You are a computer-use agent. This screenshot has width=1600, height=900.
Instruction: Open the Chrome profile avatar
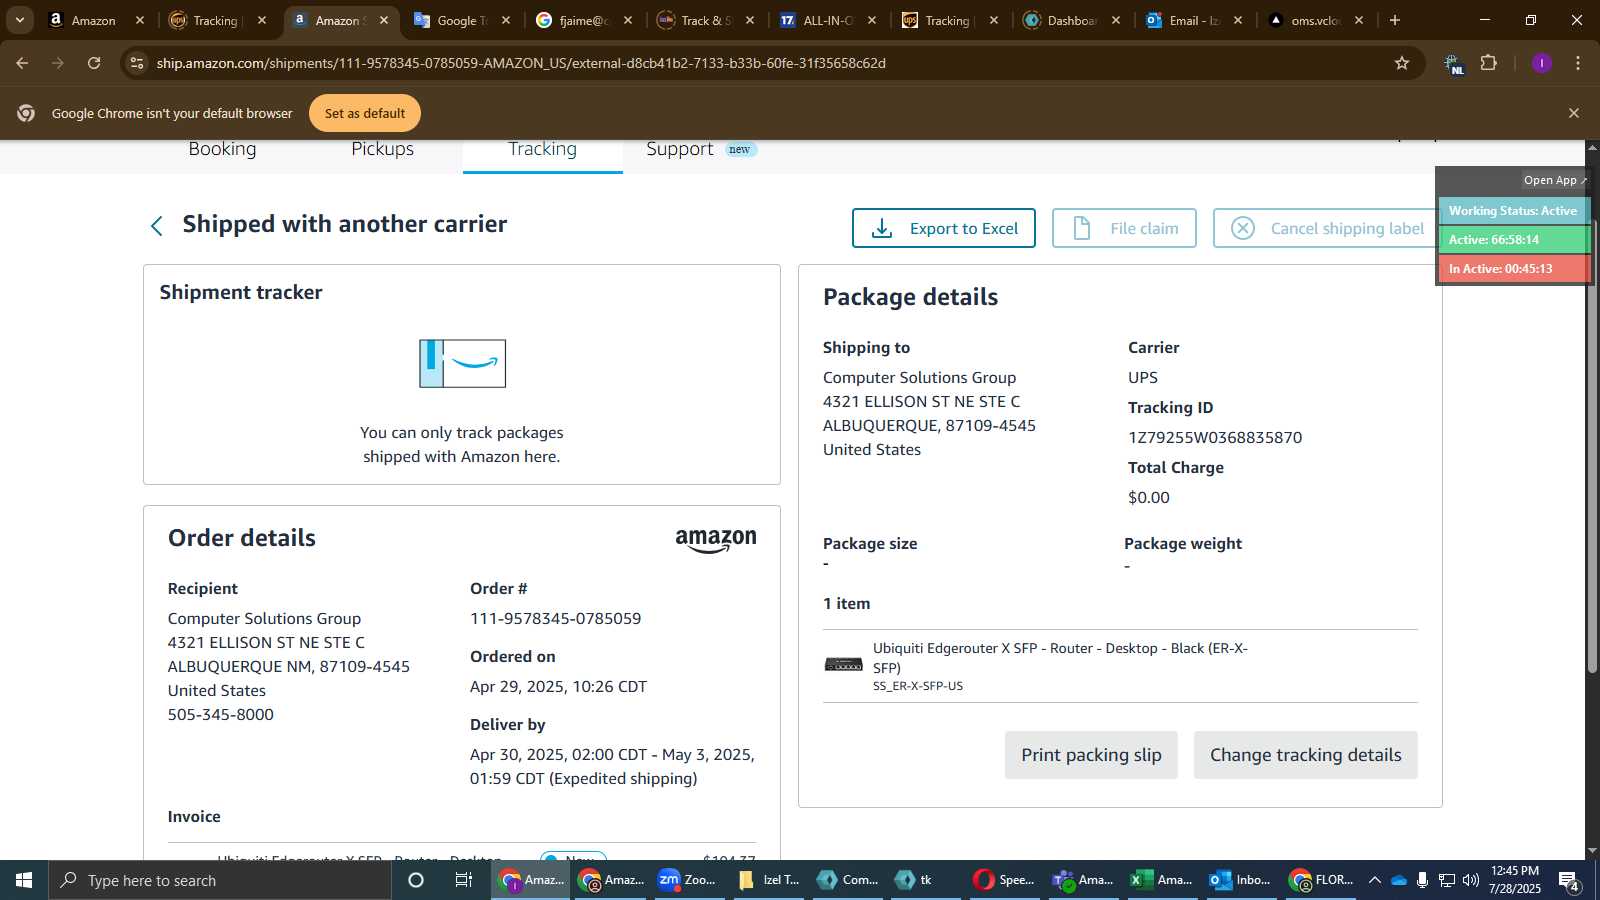coord(1541,63)
